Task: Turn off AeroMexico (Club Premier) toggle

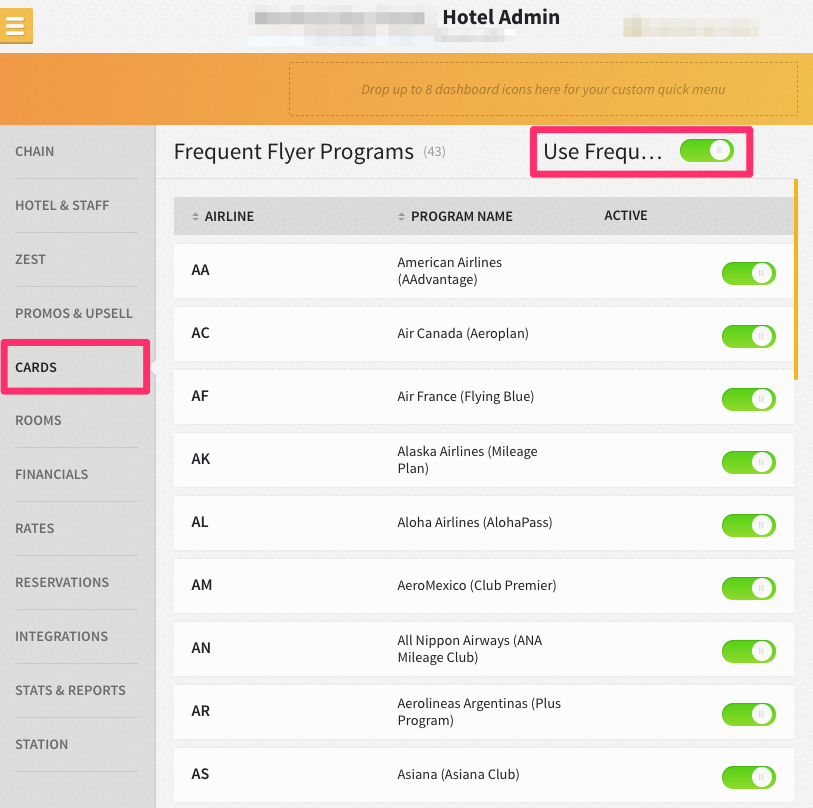Action: click(x=749, y=588)
